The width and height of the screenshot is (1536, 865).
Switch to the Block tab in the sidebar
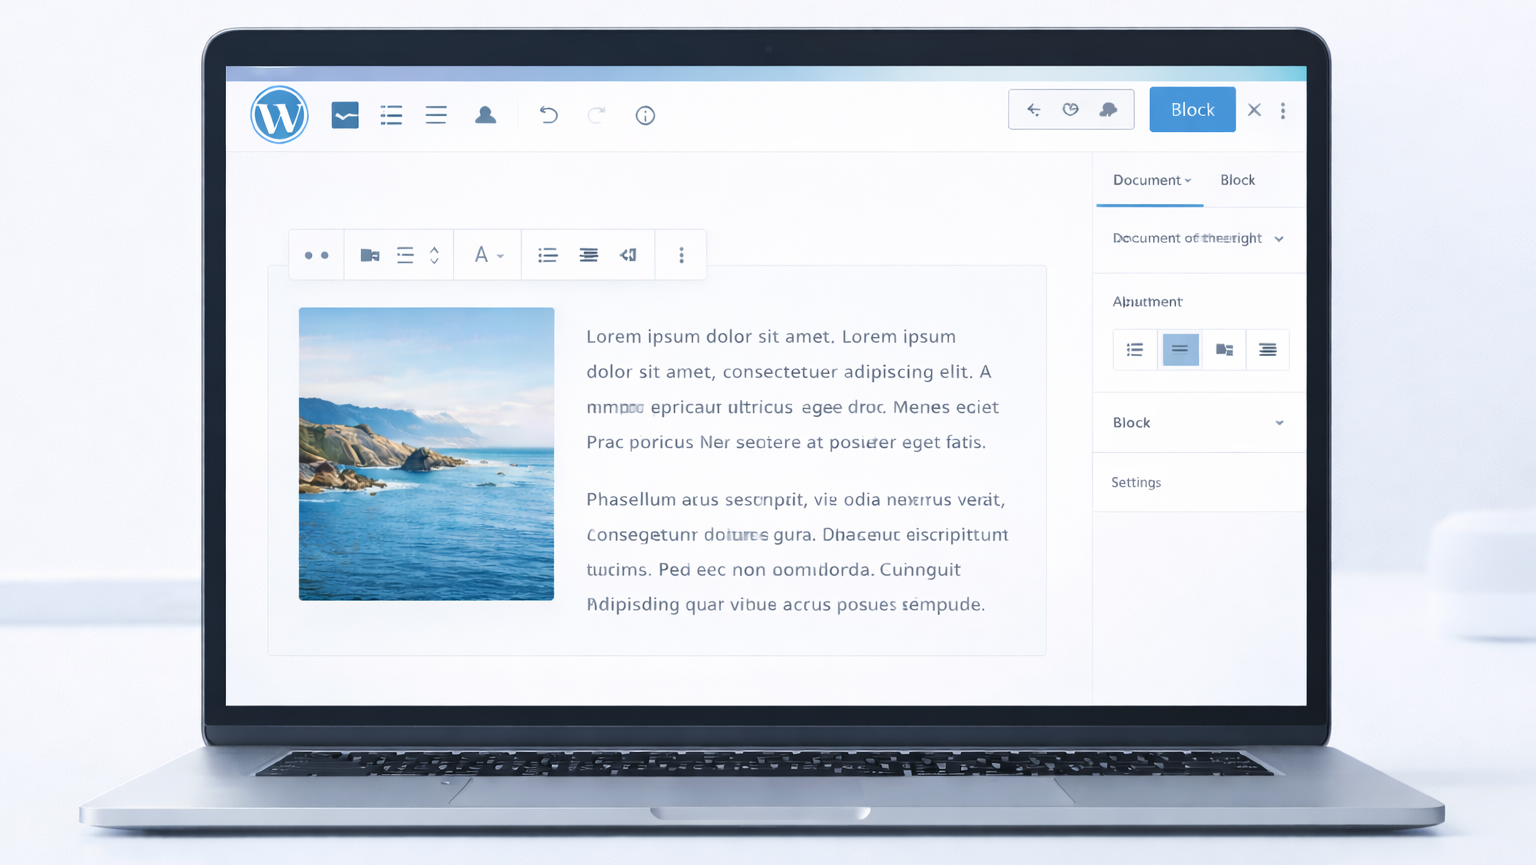point(1237,180)
